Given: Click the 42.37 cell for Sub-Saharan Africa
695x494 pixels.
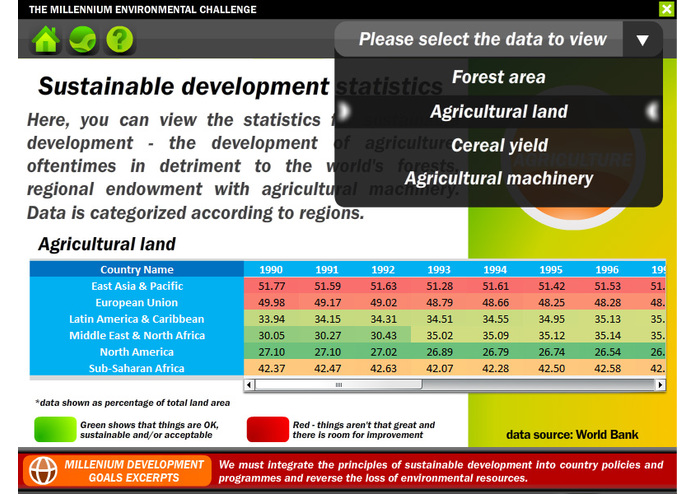Looking at the screenshot, I should click(272, 368).
